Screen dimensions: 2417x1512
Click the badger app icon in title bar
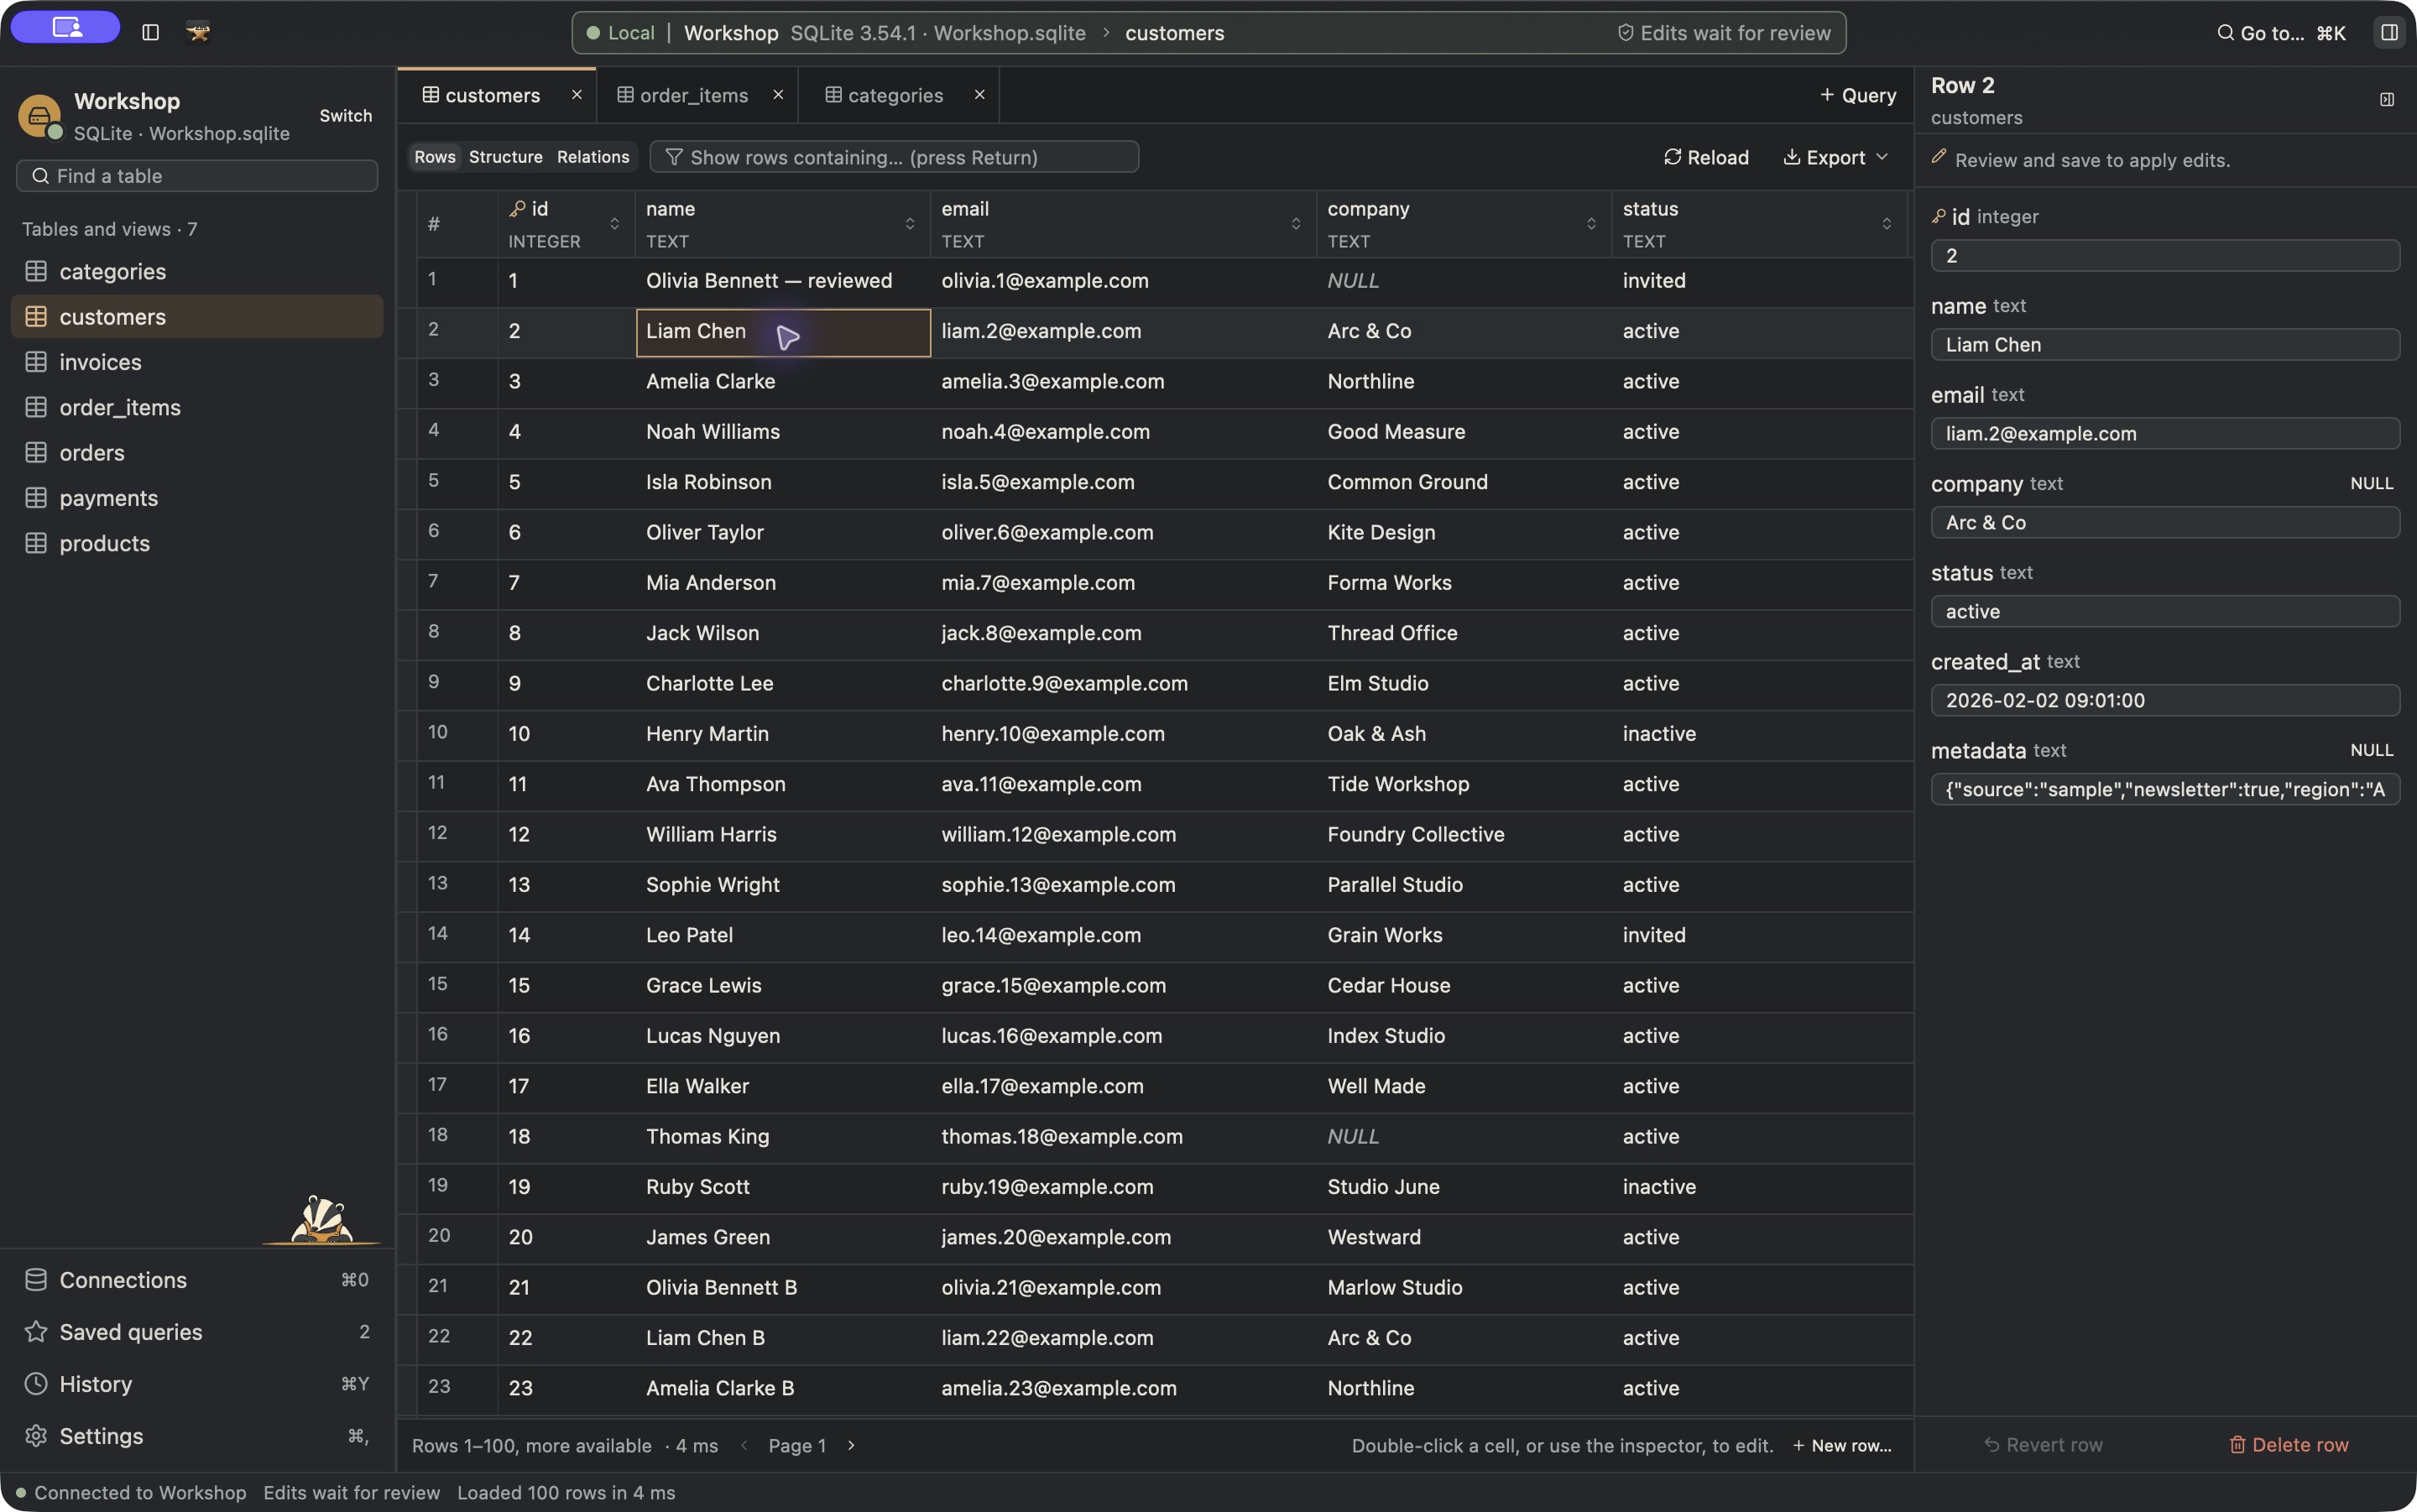tap(198, 33)
